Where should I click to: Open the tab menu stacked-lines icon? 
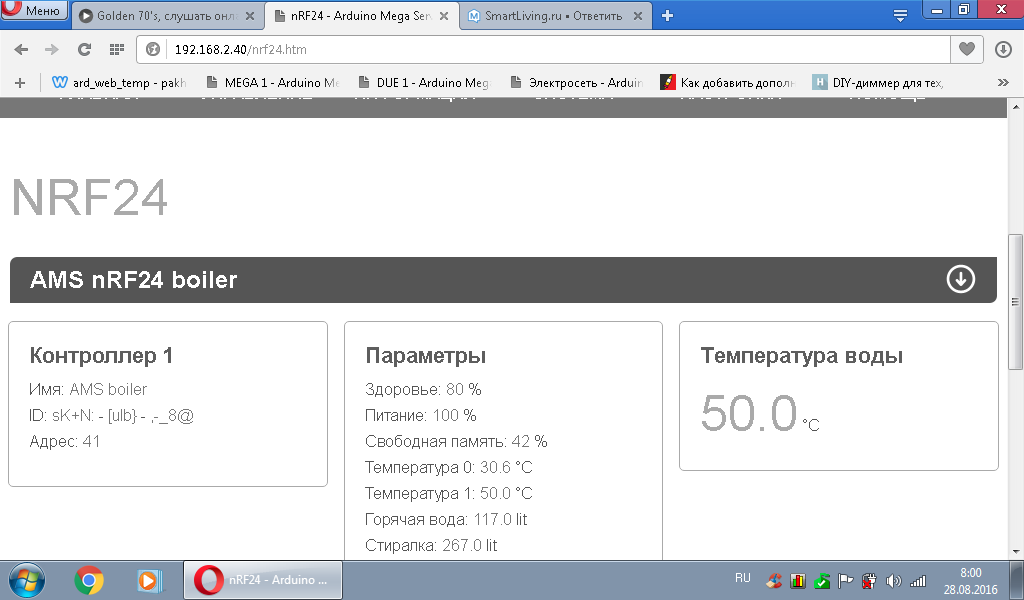coord(900,16)
